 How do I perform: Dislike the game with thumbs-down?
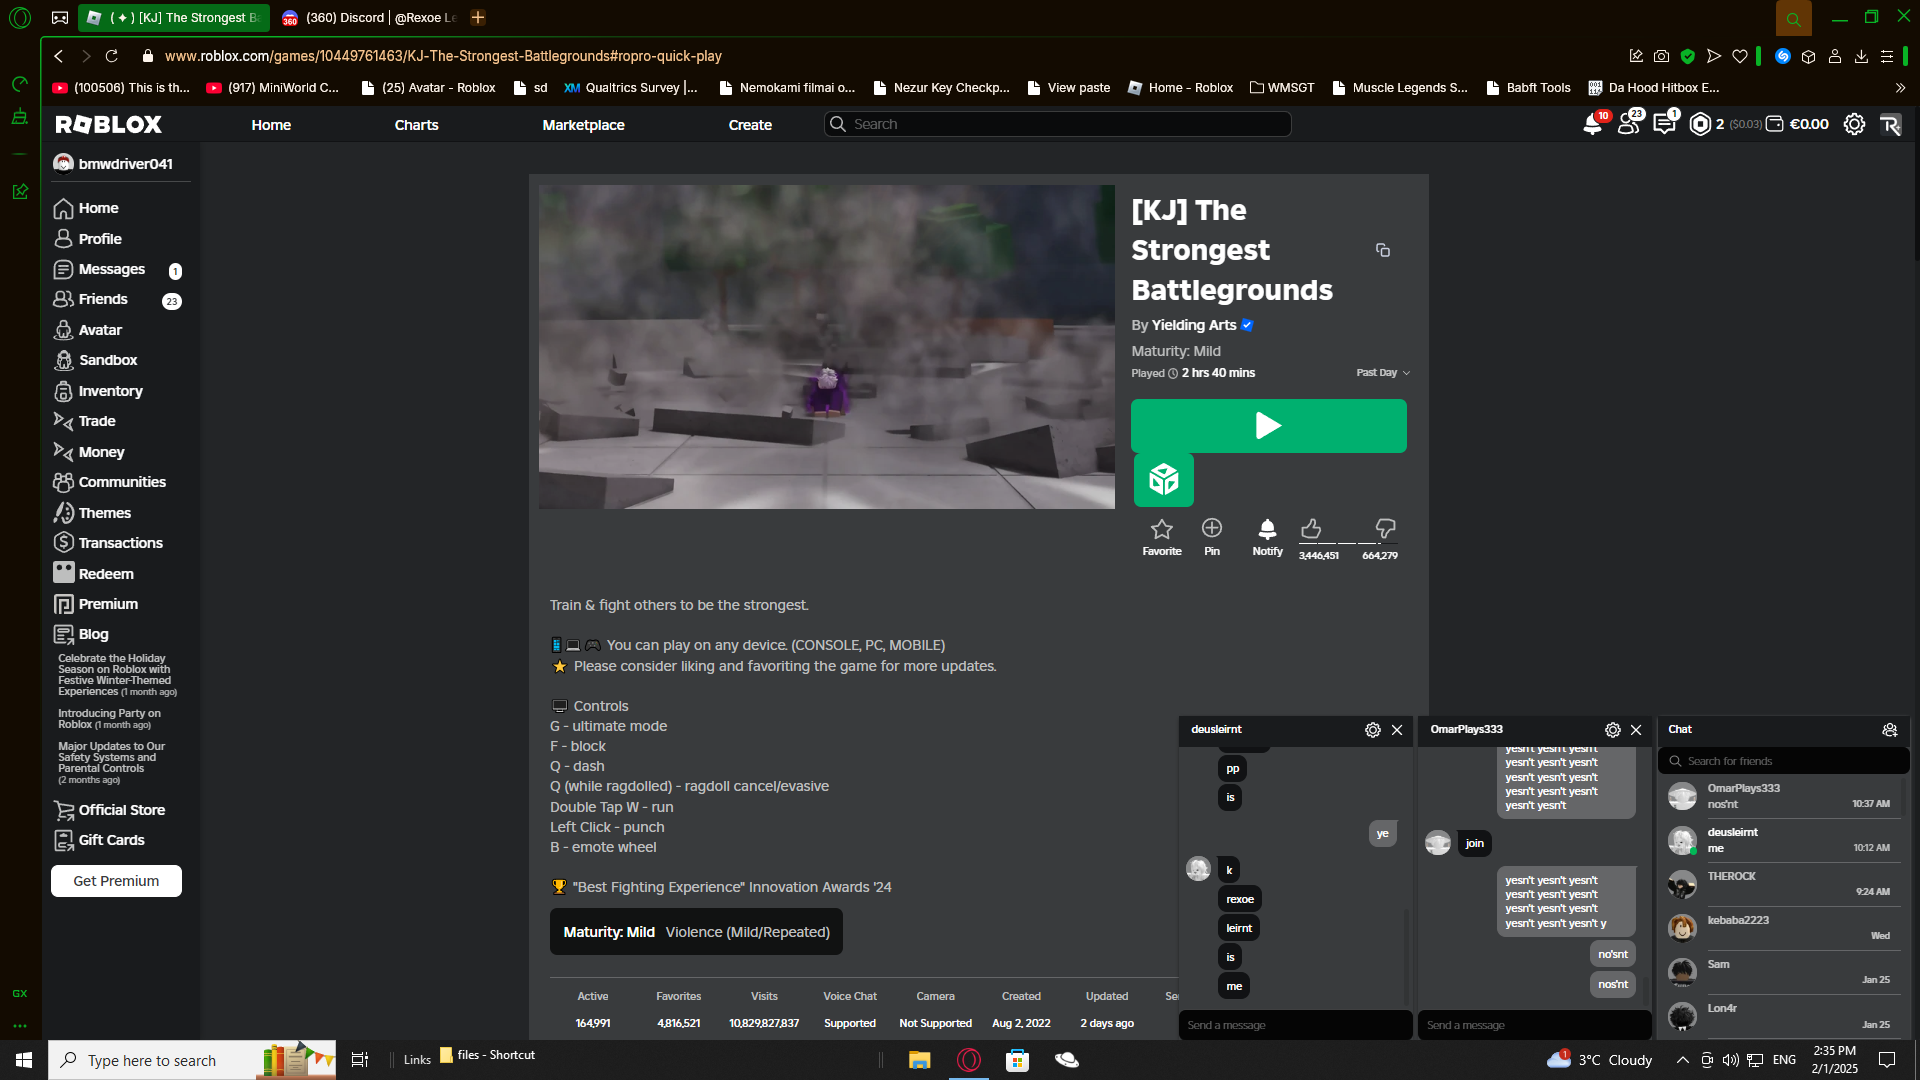point(1385,528)
